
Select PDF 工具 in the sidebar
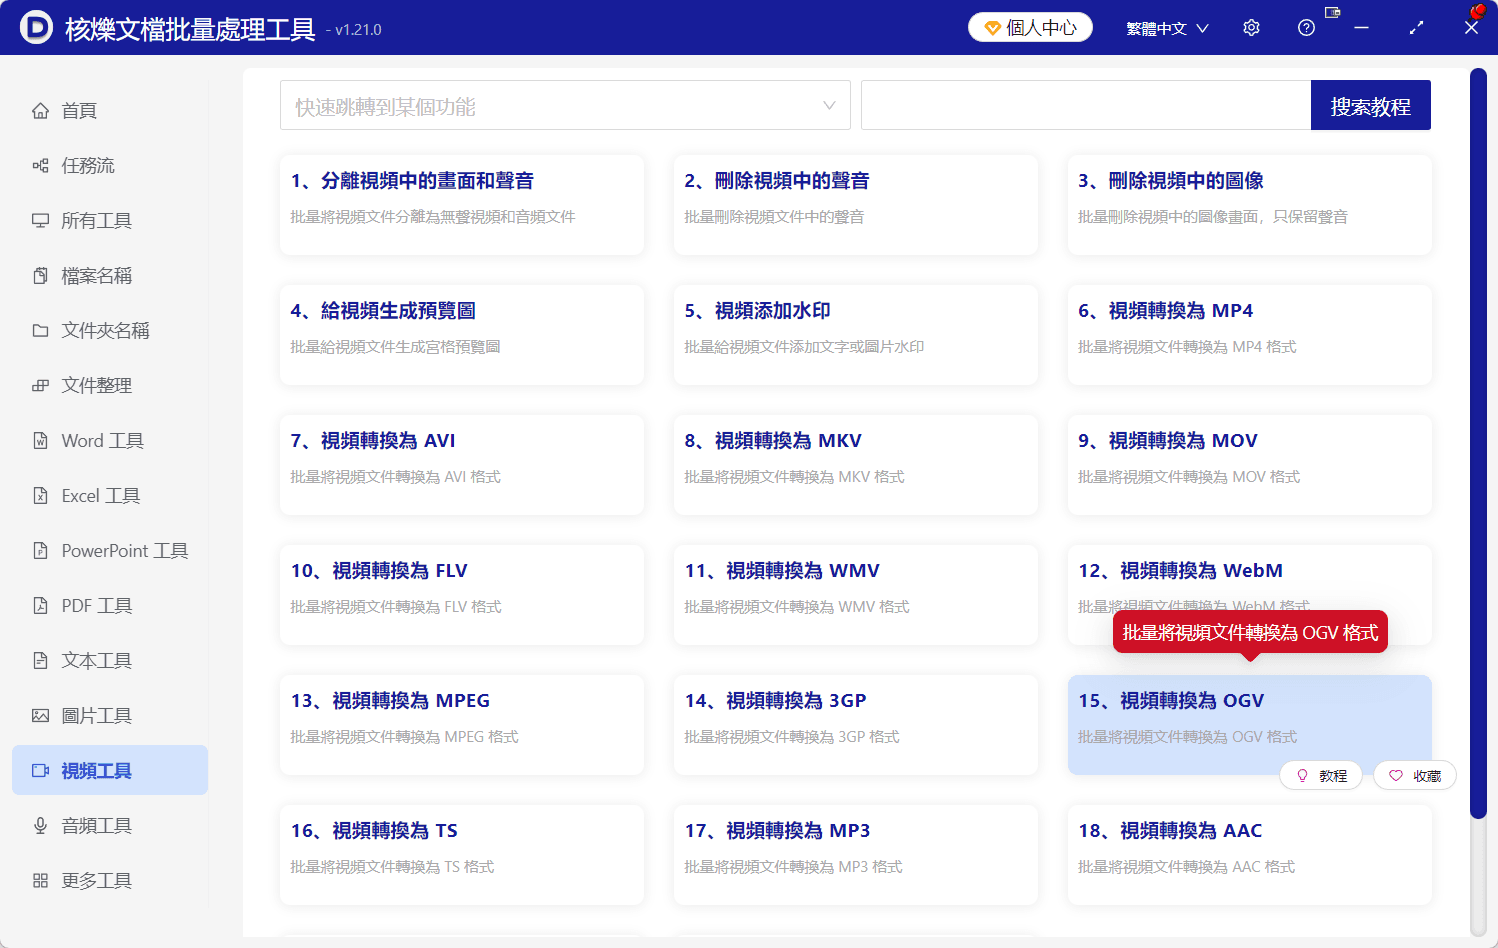pos(110,606)
